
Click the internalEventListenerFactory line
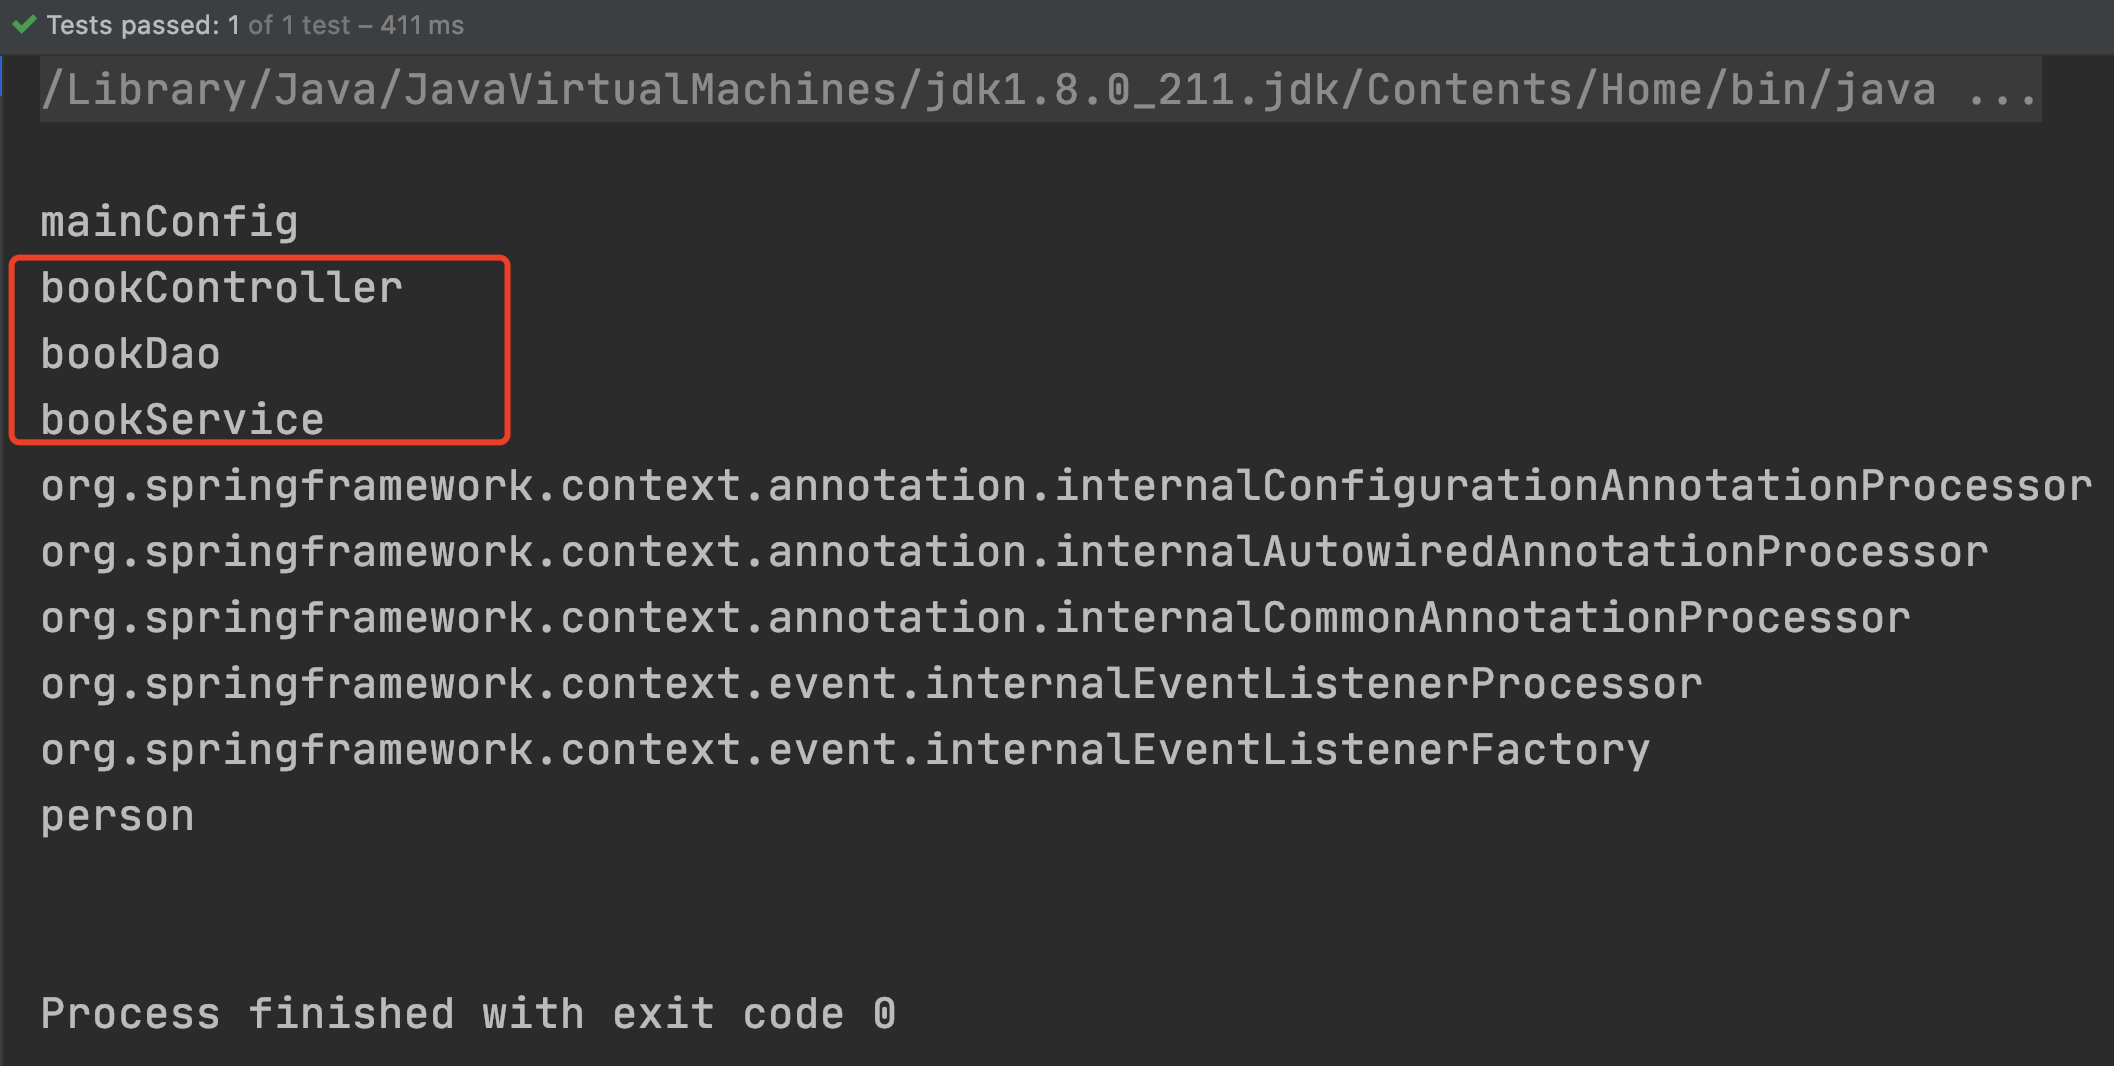tap(845, 750)
